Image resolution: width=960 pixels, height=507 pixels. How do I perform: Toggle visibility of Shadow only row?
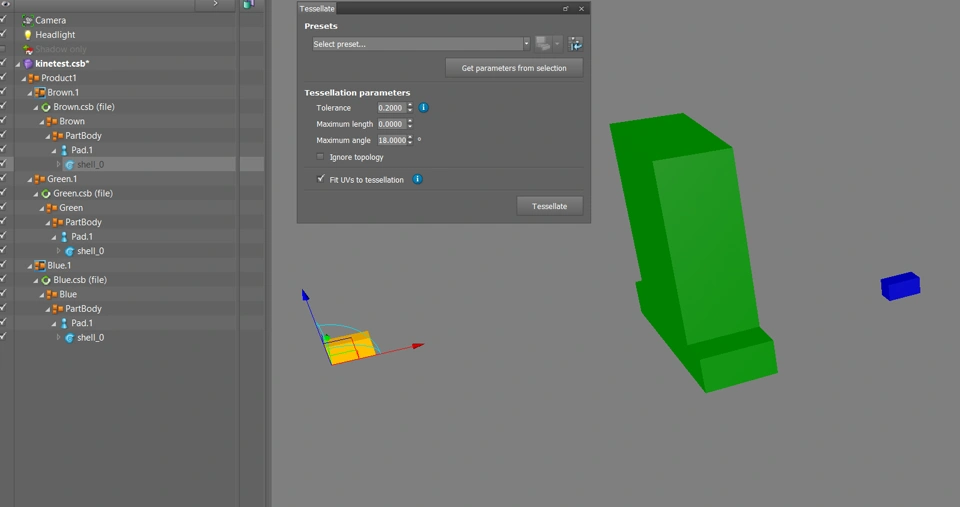click(x=4, y=49)
